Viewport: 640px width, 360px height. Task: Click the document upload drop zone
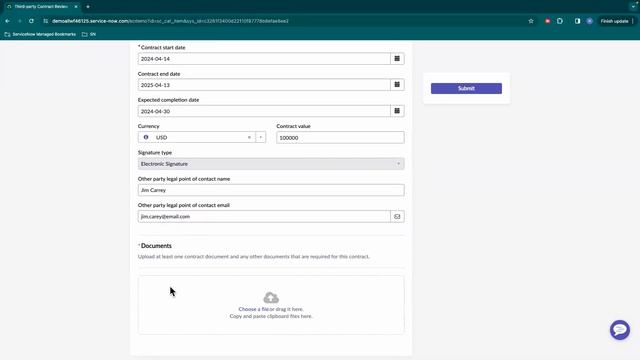click(271, 305)
